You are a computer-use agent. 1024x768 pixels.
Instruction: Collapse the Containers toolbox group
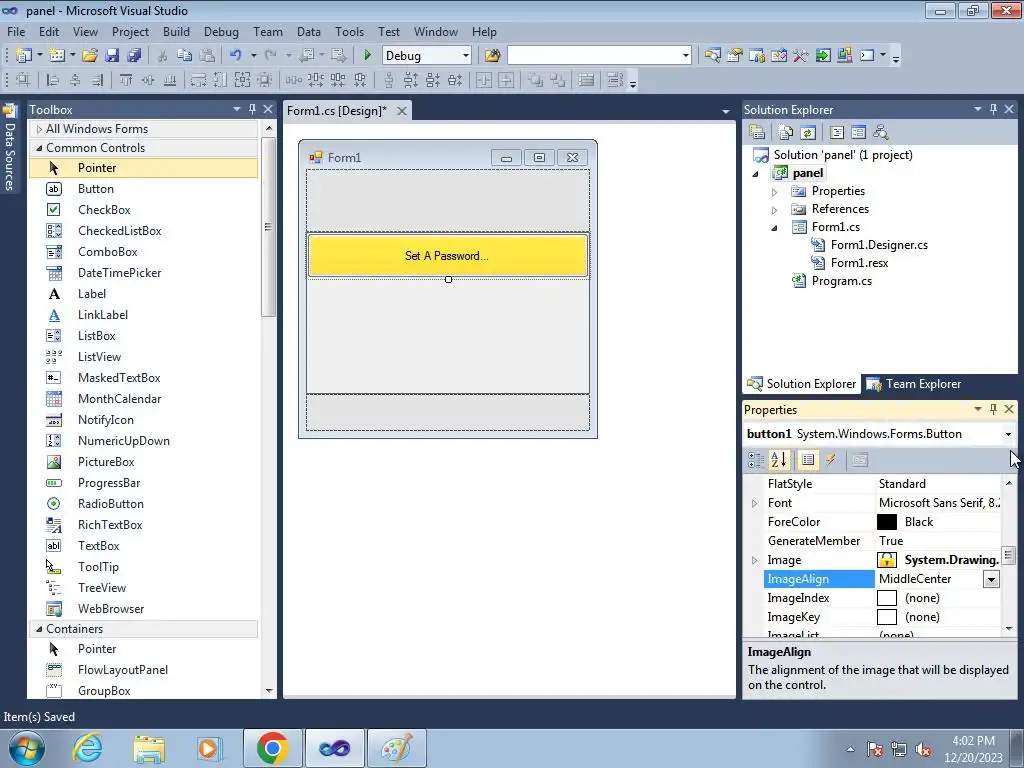[x=39, y=629]
